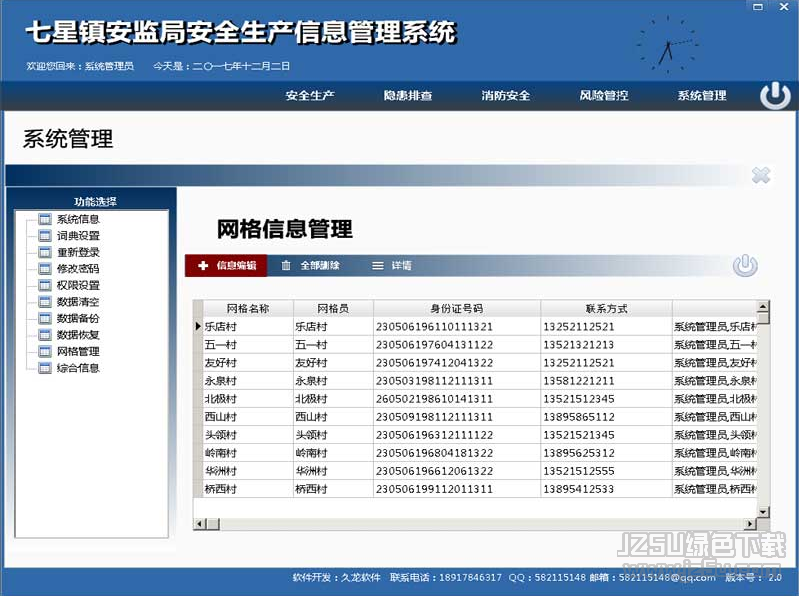Viewport: 799px width, 596px height.
Task: Click the 身份证号码 column header
Action: click(x=457, y=308)
